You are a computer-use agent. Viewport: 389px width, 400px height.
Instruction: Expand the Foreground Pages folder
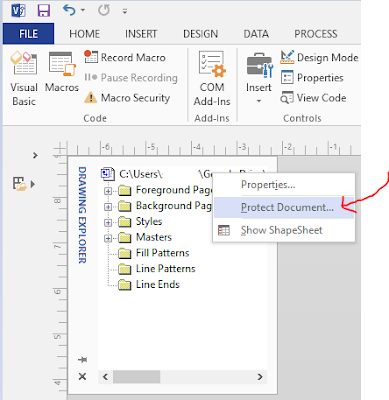click(x=108, y=191)
